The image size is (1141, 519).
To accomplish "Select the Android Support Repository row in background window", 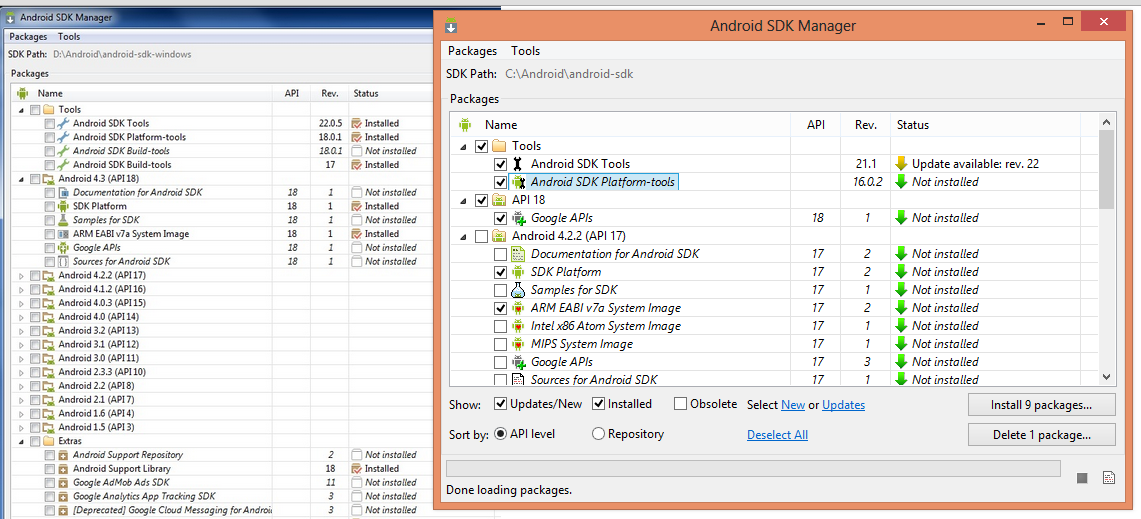I will [x=223, y=455].
